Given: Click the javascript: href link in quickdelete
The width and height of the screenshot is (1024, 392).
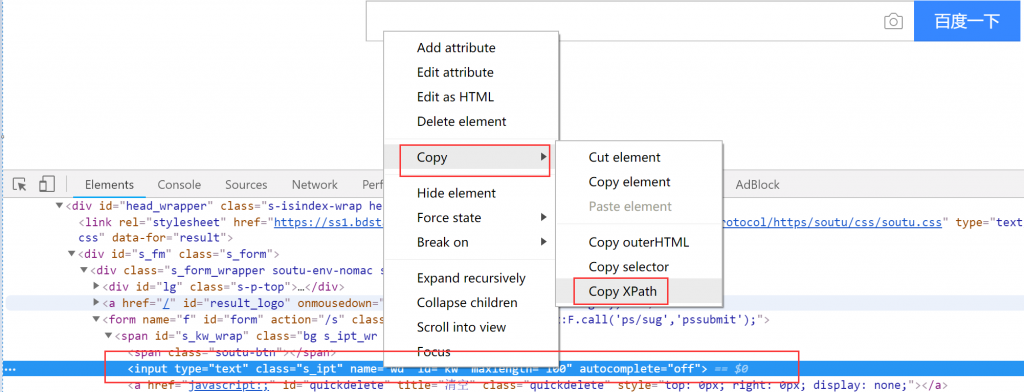Looking at the screenshot, I should (x=229, y=385).
